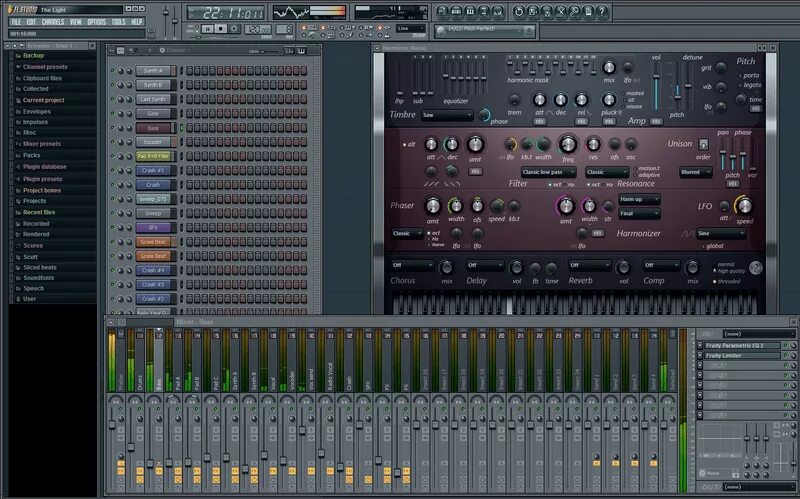Toggle mute LED for Gate channel
Screen dimensions: 800x499
[x=113, y=114]
